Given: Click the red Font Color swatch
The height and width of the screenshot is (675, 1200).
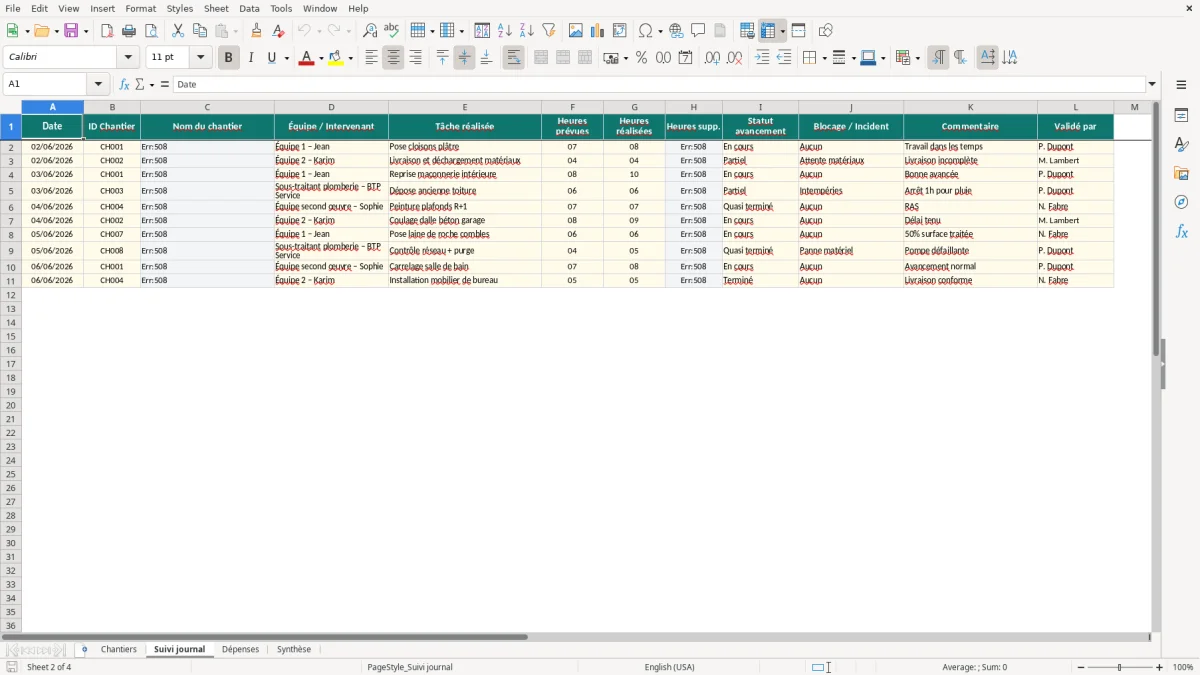Looking at the screenshot, I should point(307,58).
